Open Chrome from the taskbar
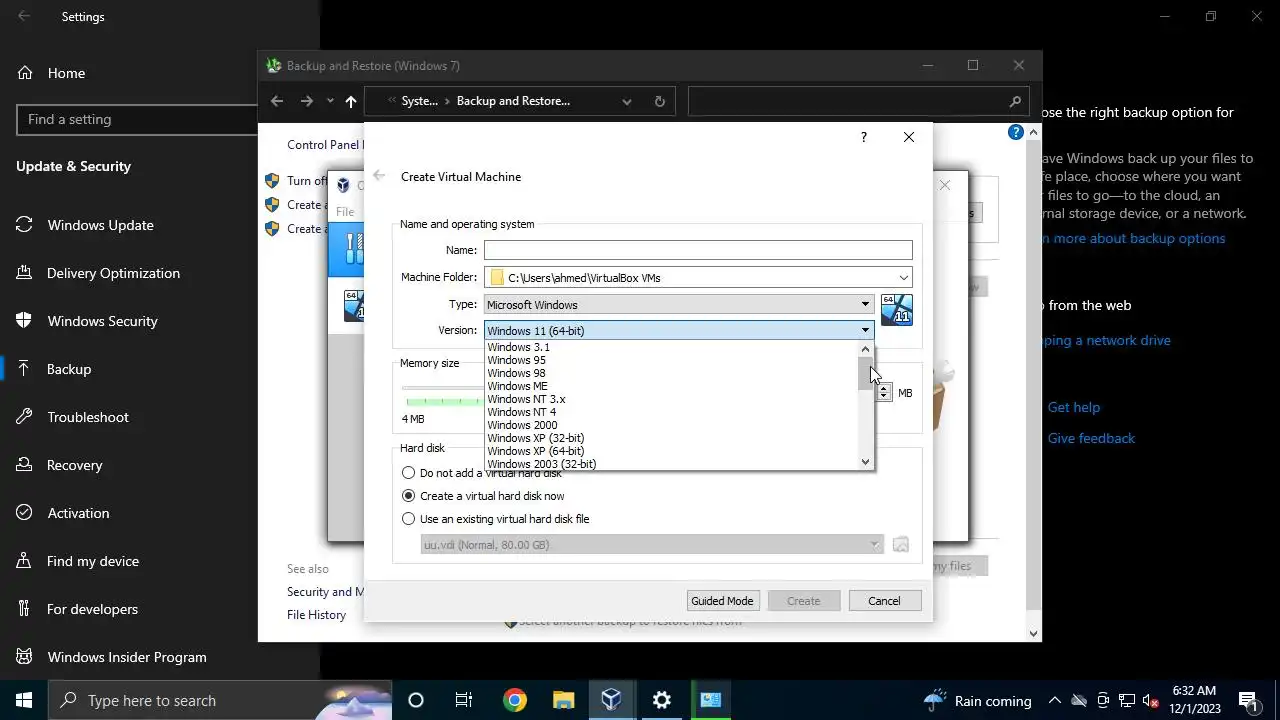The width and height of the screenshot is (1280, 720). [514, 700]
